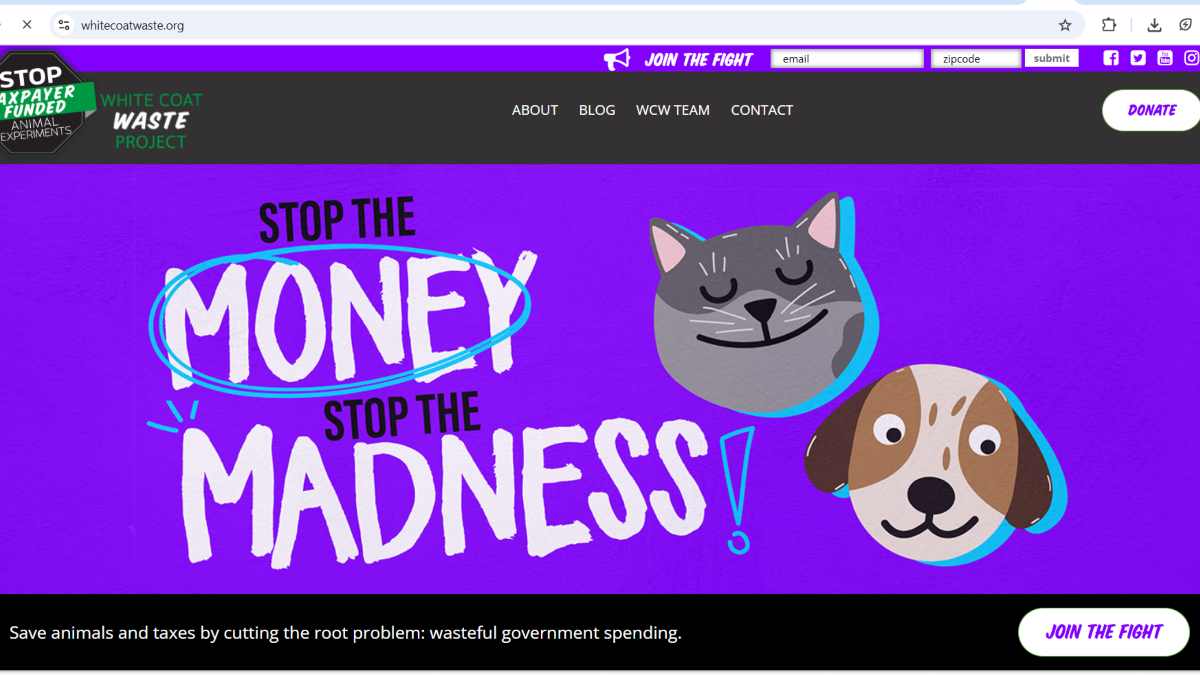Go to the BLOG menu item
Viewport: 1200px width, 675px height.
point(597,110)
